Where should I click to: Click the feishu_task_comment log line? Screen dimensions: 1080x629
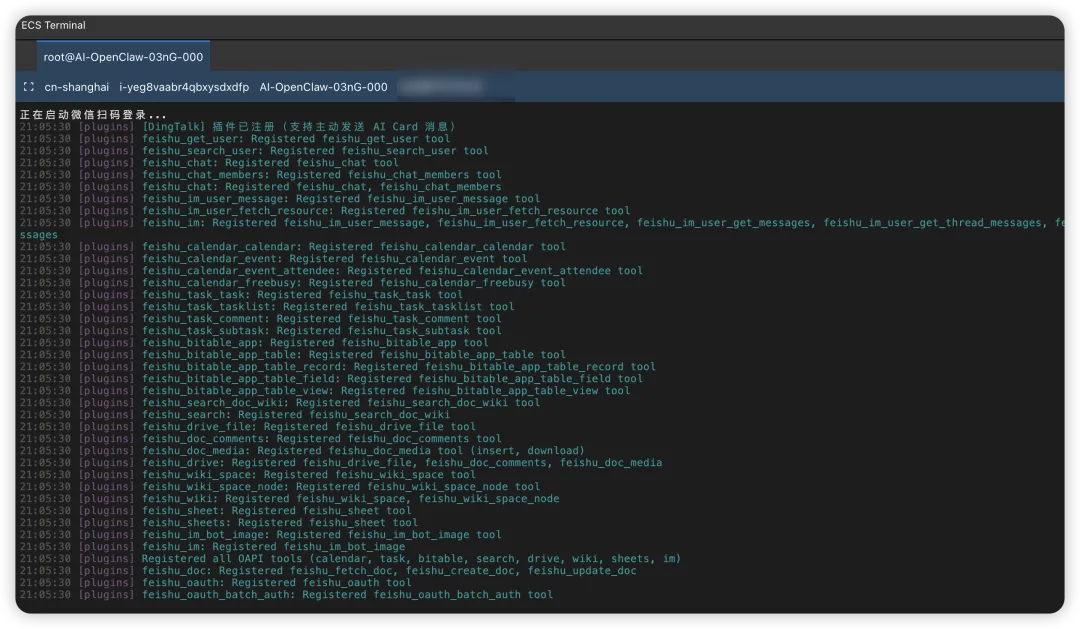coord(260,319)
